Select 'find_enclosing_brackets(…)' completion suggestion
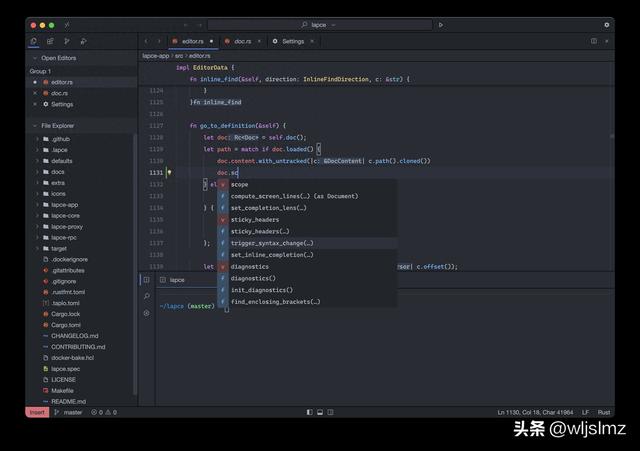The image size is (640, 451). tap(307, 302)
